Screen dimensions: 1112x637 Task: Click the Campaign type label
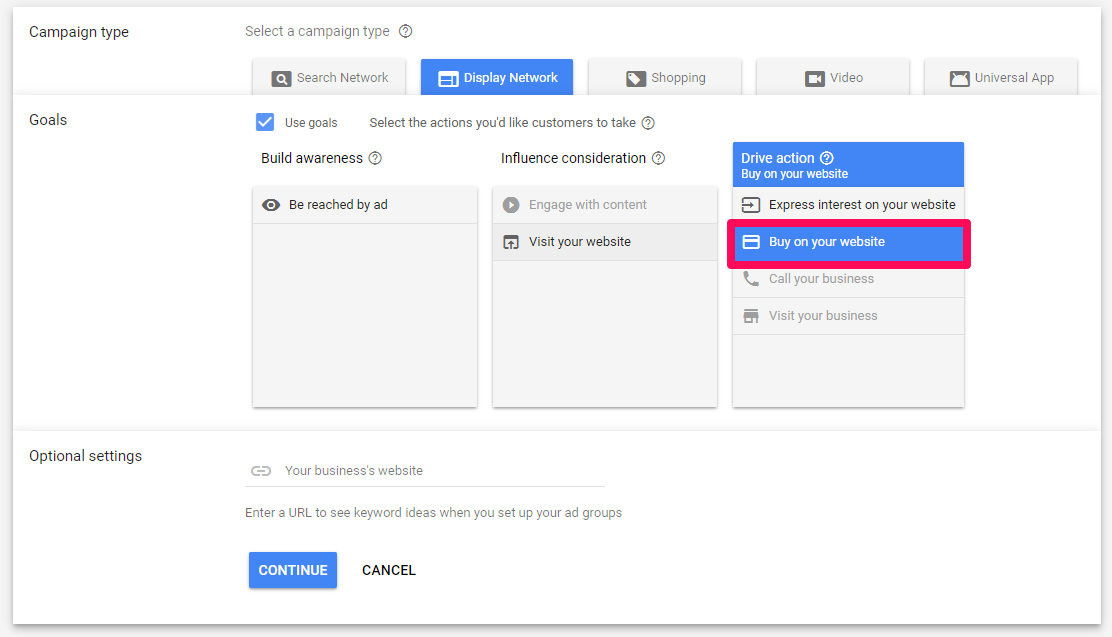point(79,32)
